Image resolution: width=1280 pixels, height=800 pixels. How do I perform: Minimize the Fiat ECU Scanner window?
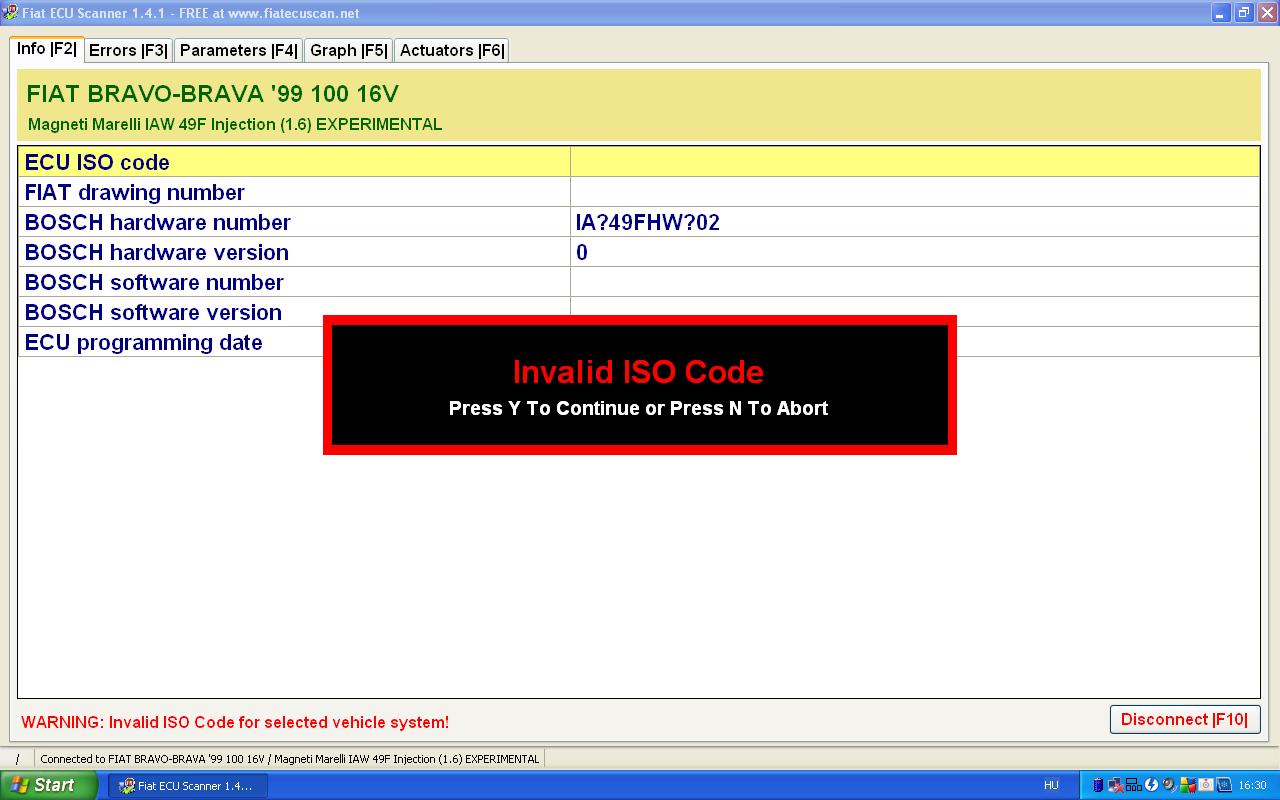point(1221,13)
